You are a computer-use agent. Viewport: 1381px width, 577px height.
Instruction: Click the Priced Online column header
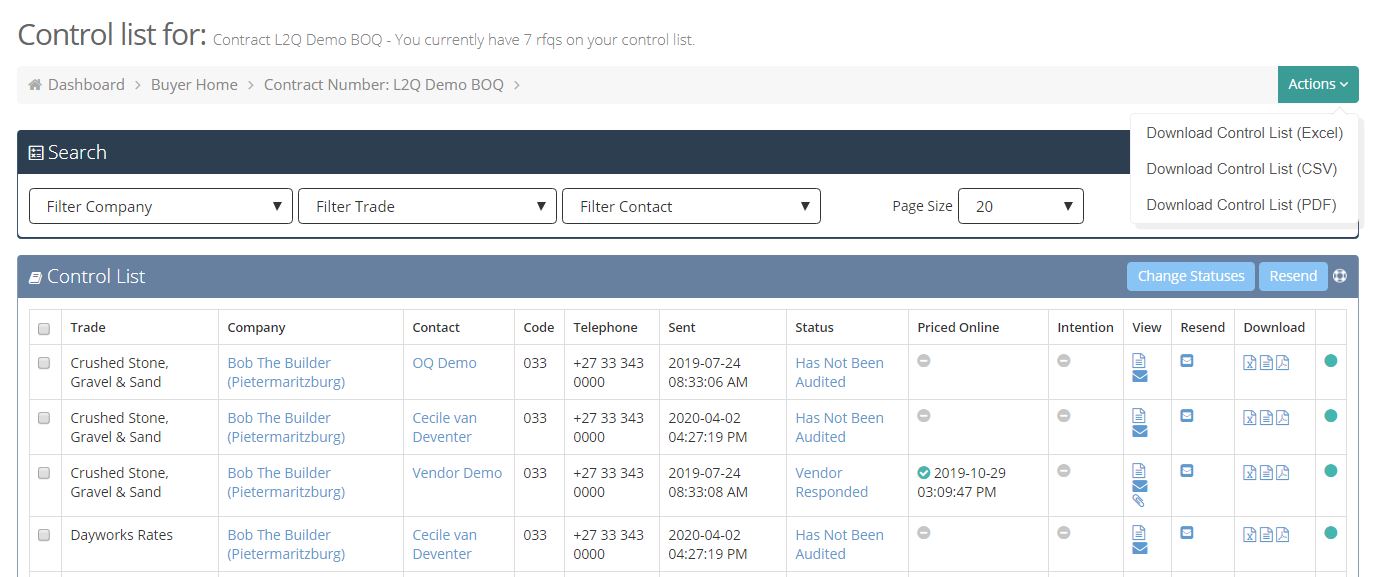[x=958, y=327]
